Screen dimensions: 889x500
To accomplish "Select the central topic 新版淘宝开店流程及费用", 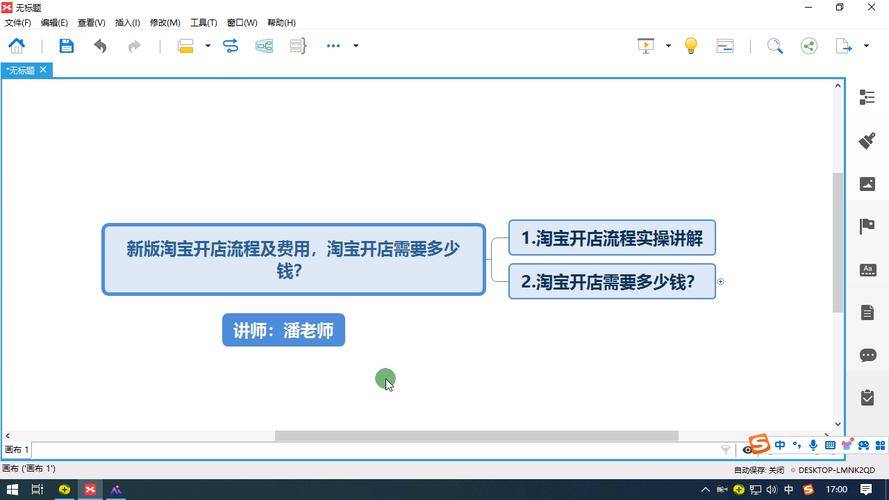I will [294, 260].
